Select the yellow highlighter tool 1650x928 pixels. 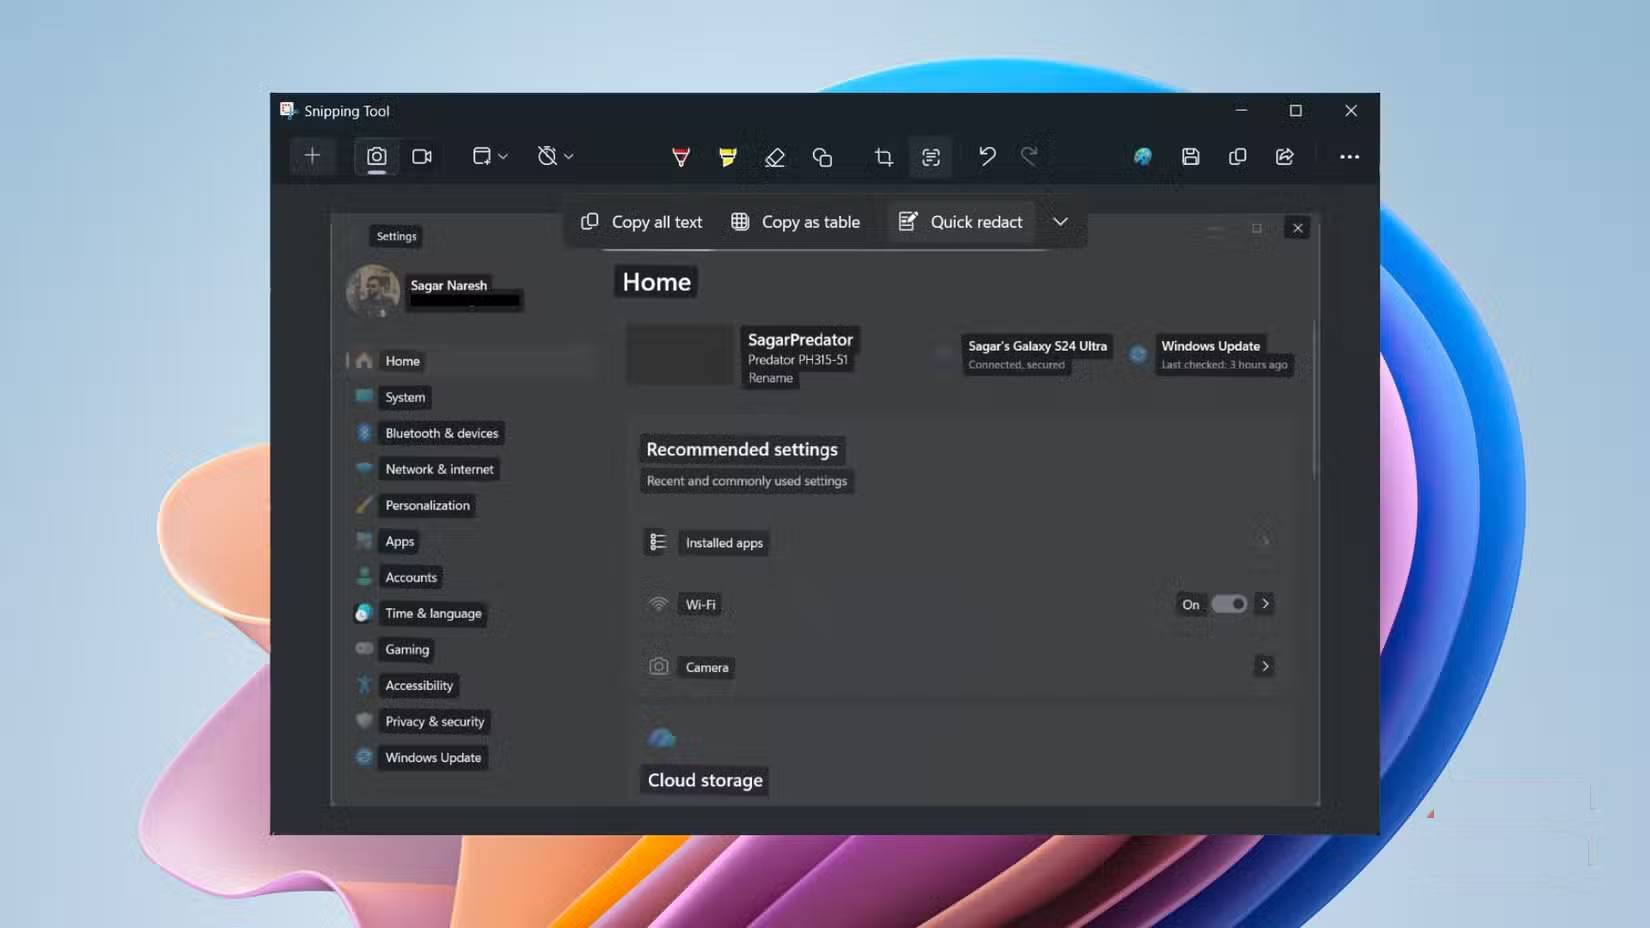tap(727, 157)
